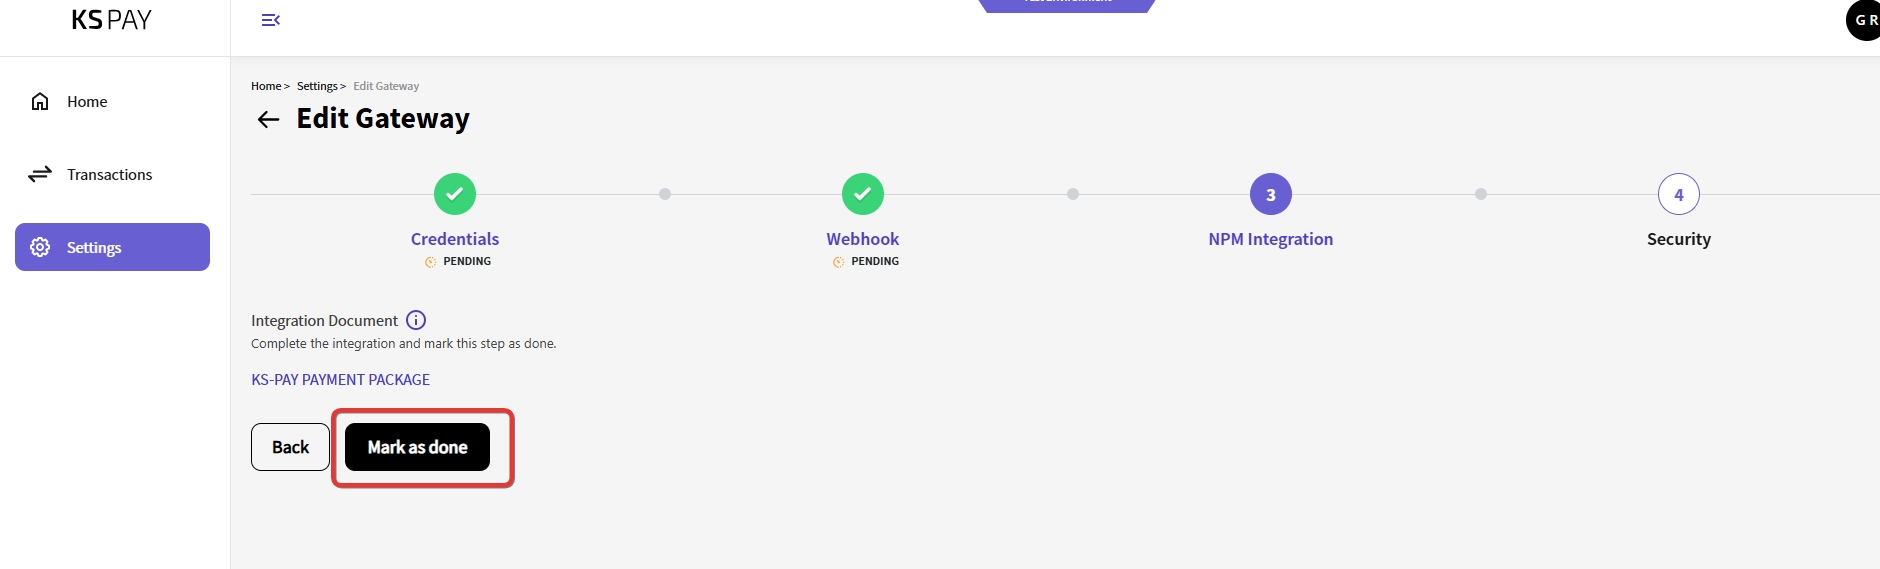This screenshot has width=1880, height=569.
Task: Go to Settings breadcrumb link
Action: 317,86
